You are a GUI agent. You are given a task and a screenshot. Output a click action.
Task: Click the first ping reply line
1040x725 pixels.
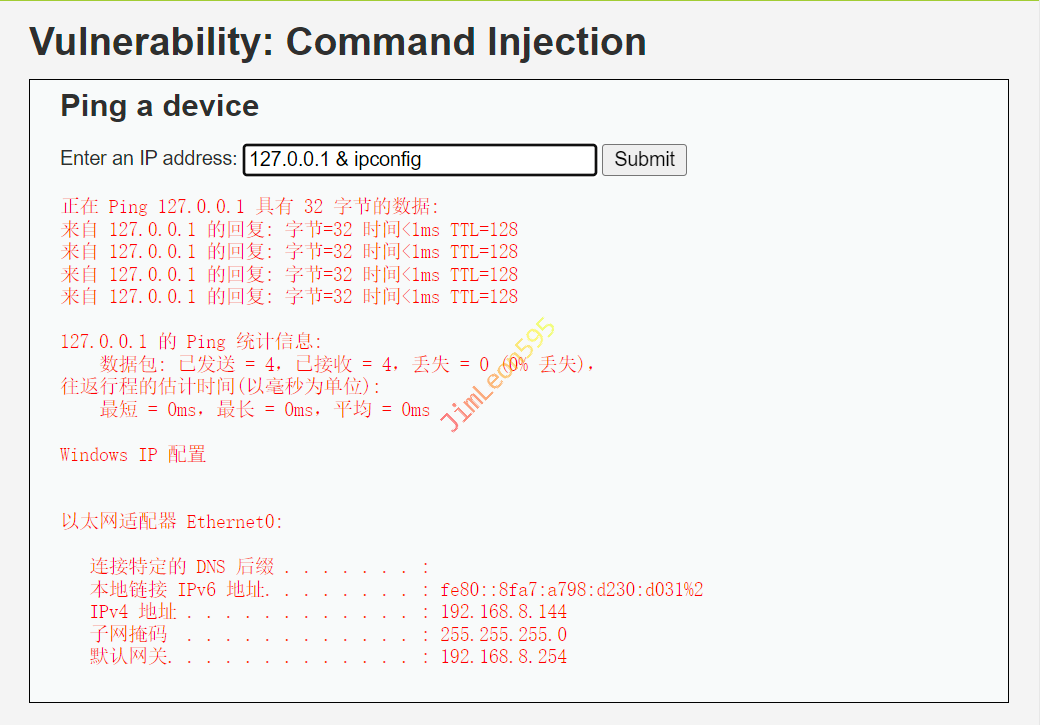290,229
